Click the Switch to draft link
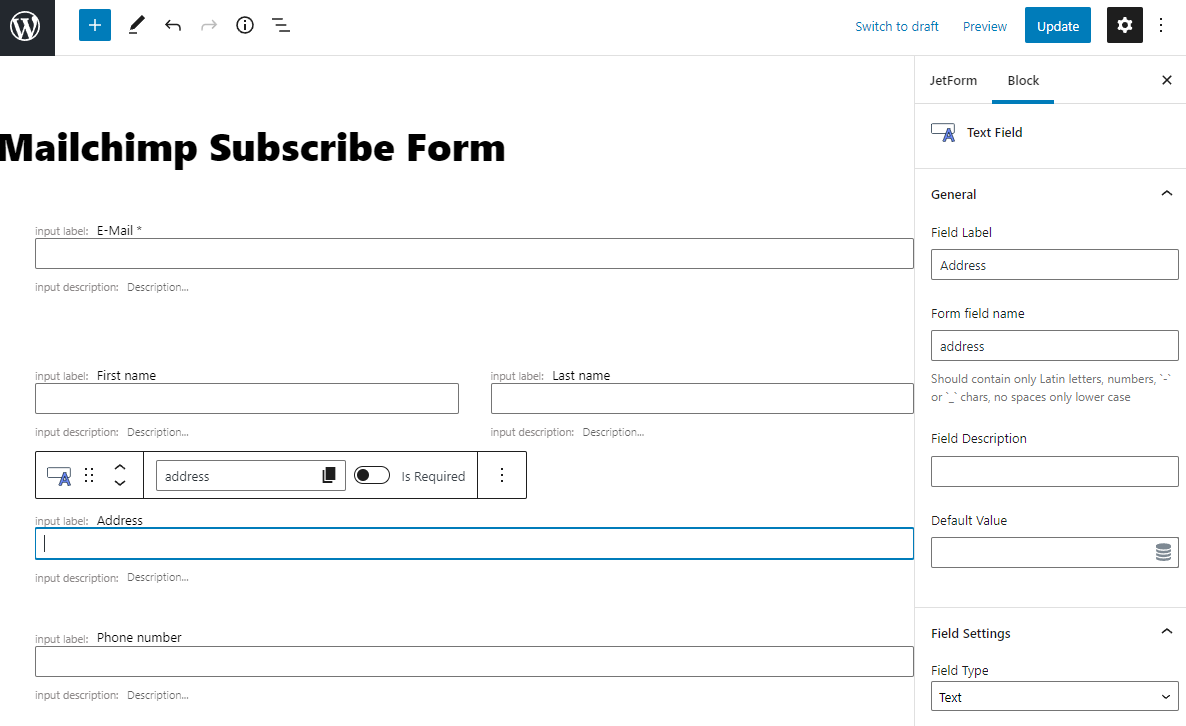Viewport: 1186px width, 726px height. (896, 27)
